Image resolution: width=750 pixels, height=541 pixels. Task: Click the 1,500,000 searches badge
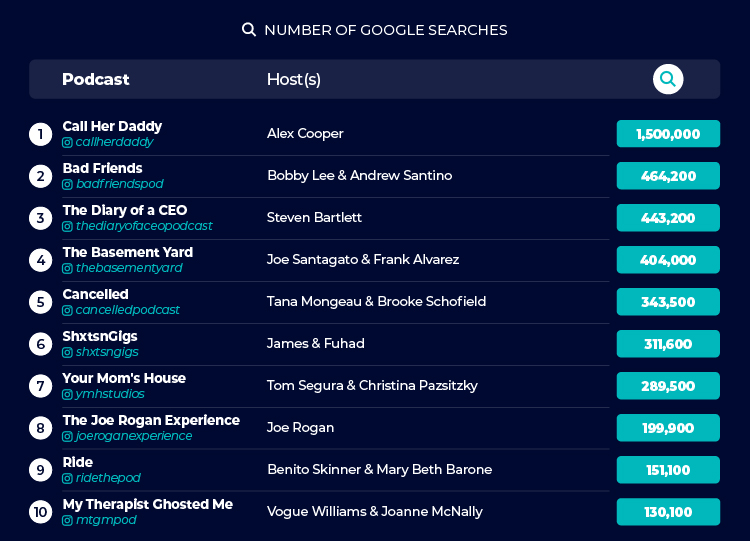click(668, 134)
